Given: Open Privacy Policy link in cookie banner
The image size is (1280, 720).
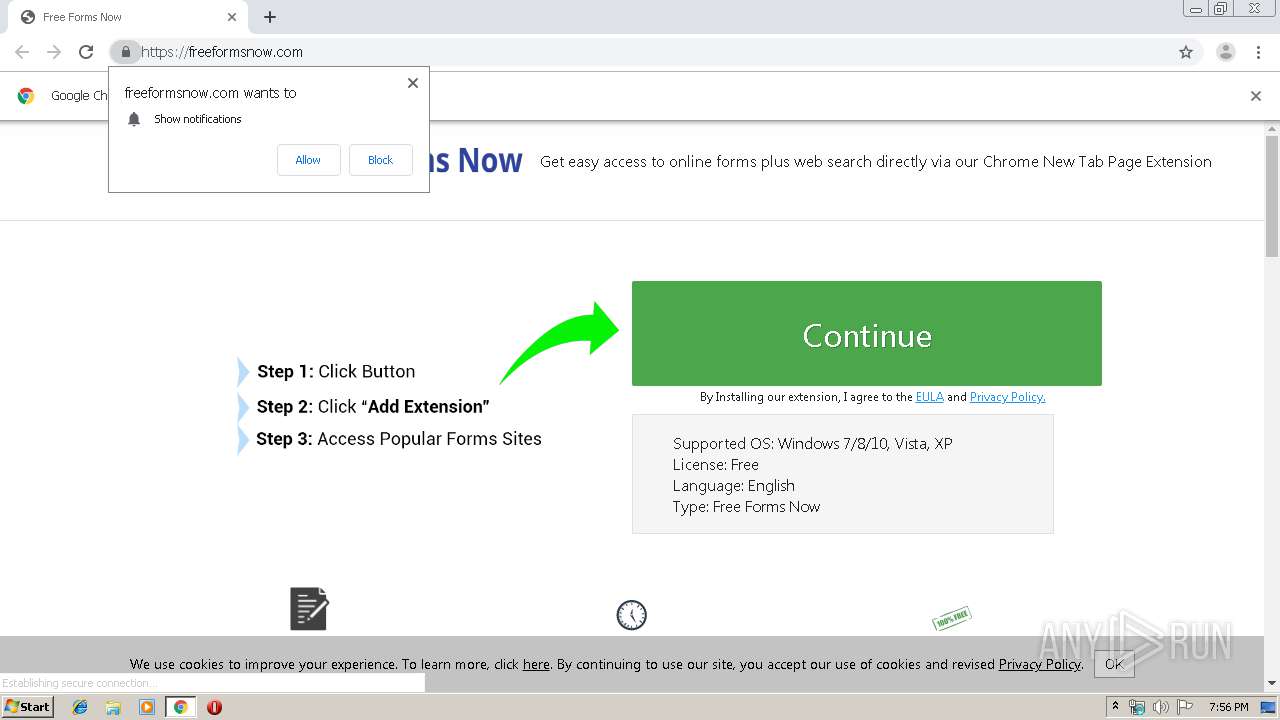Looking at the screenshot, I should tap(1039, 664).
